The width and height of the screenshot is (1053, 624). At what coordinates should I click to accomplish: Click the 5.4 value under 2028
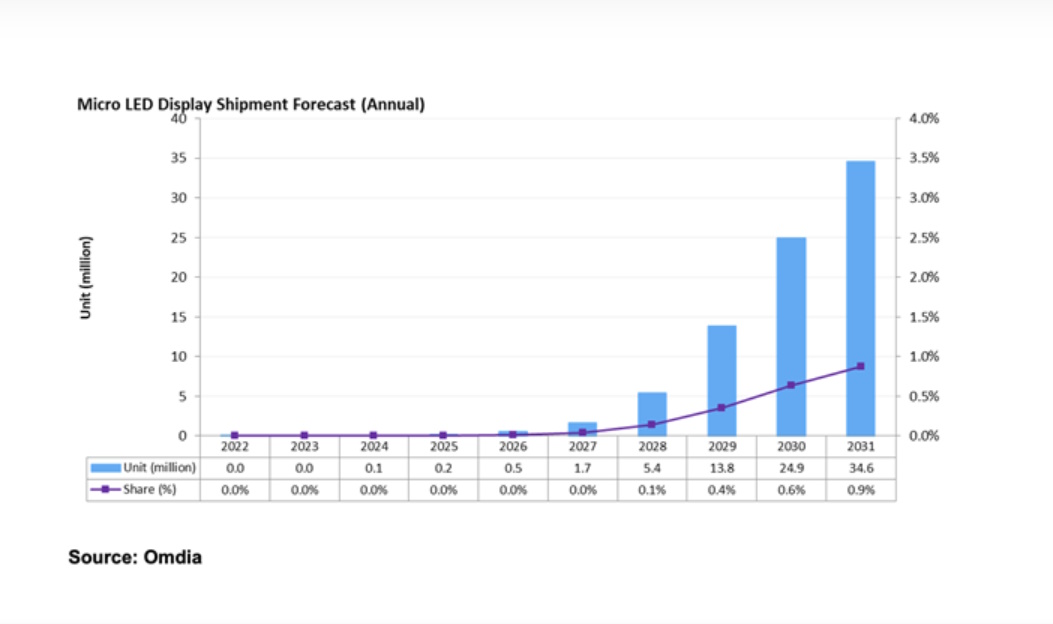tap(652, 467)
